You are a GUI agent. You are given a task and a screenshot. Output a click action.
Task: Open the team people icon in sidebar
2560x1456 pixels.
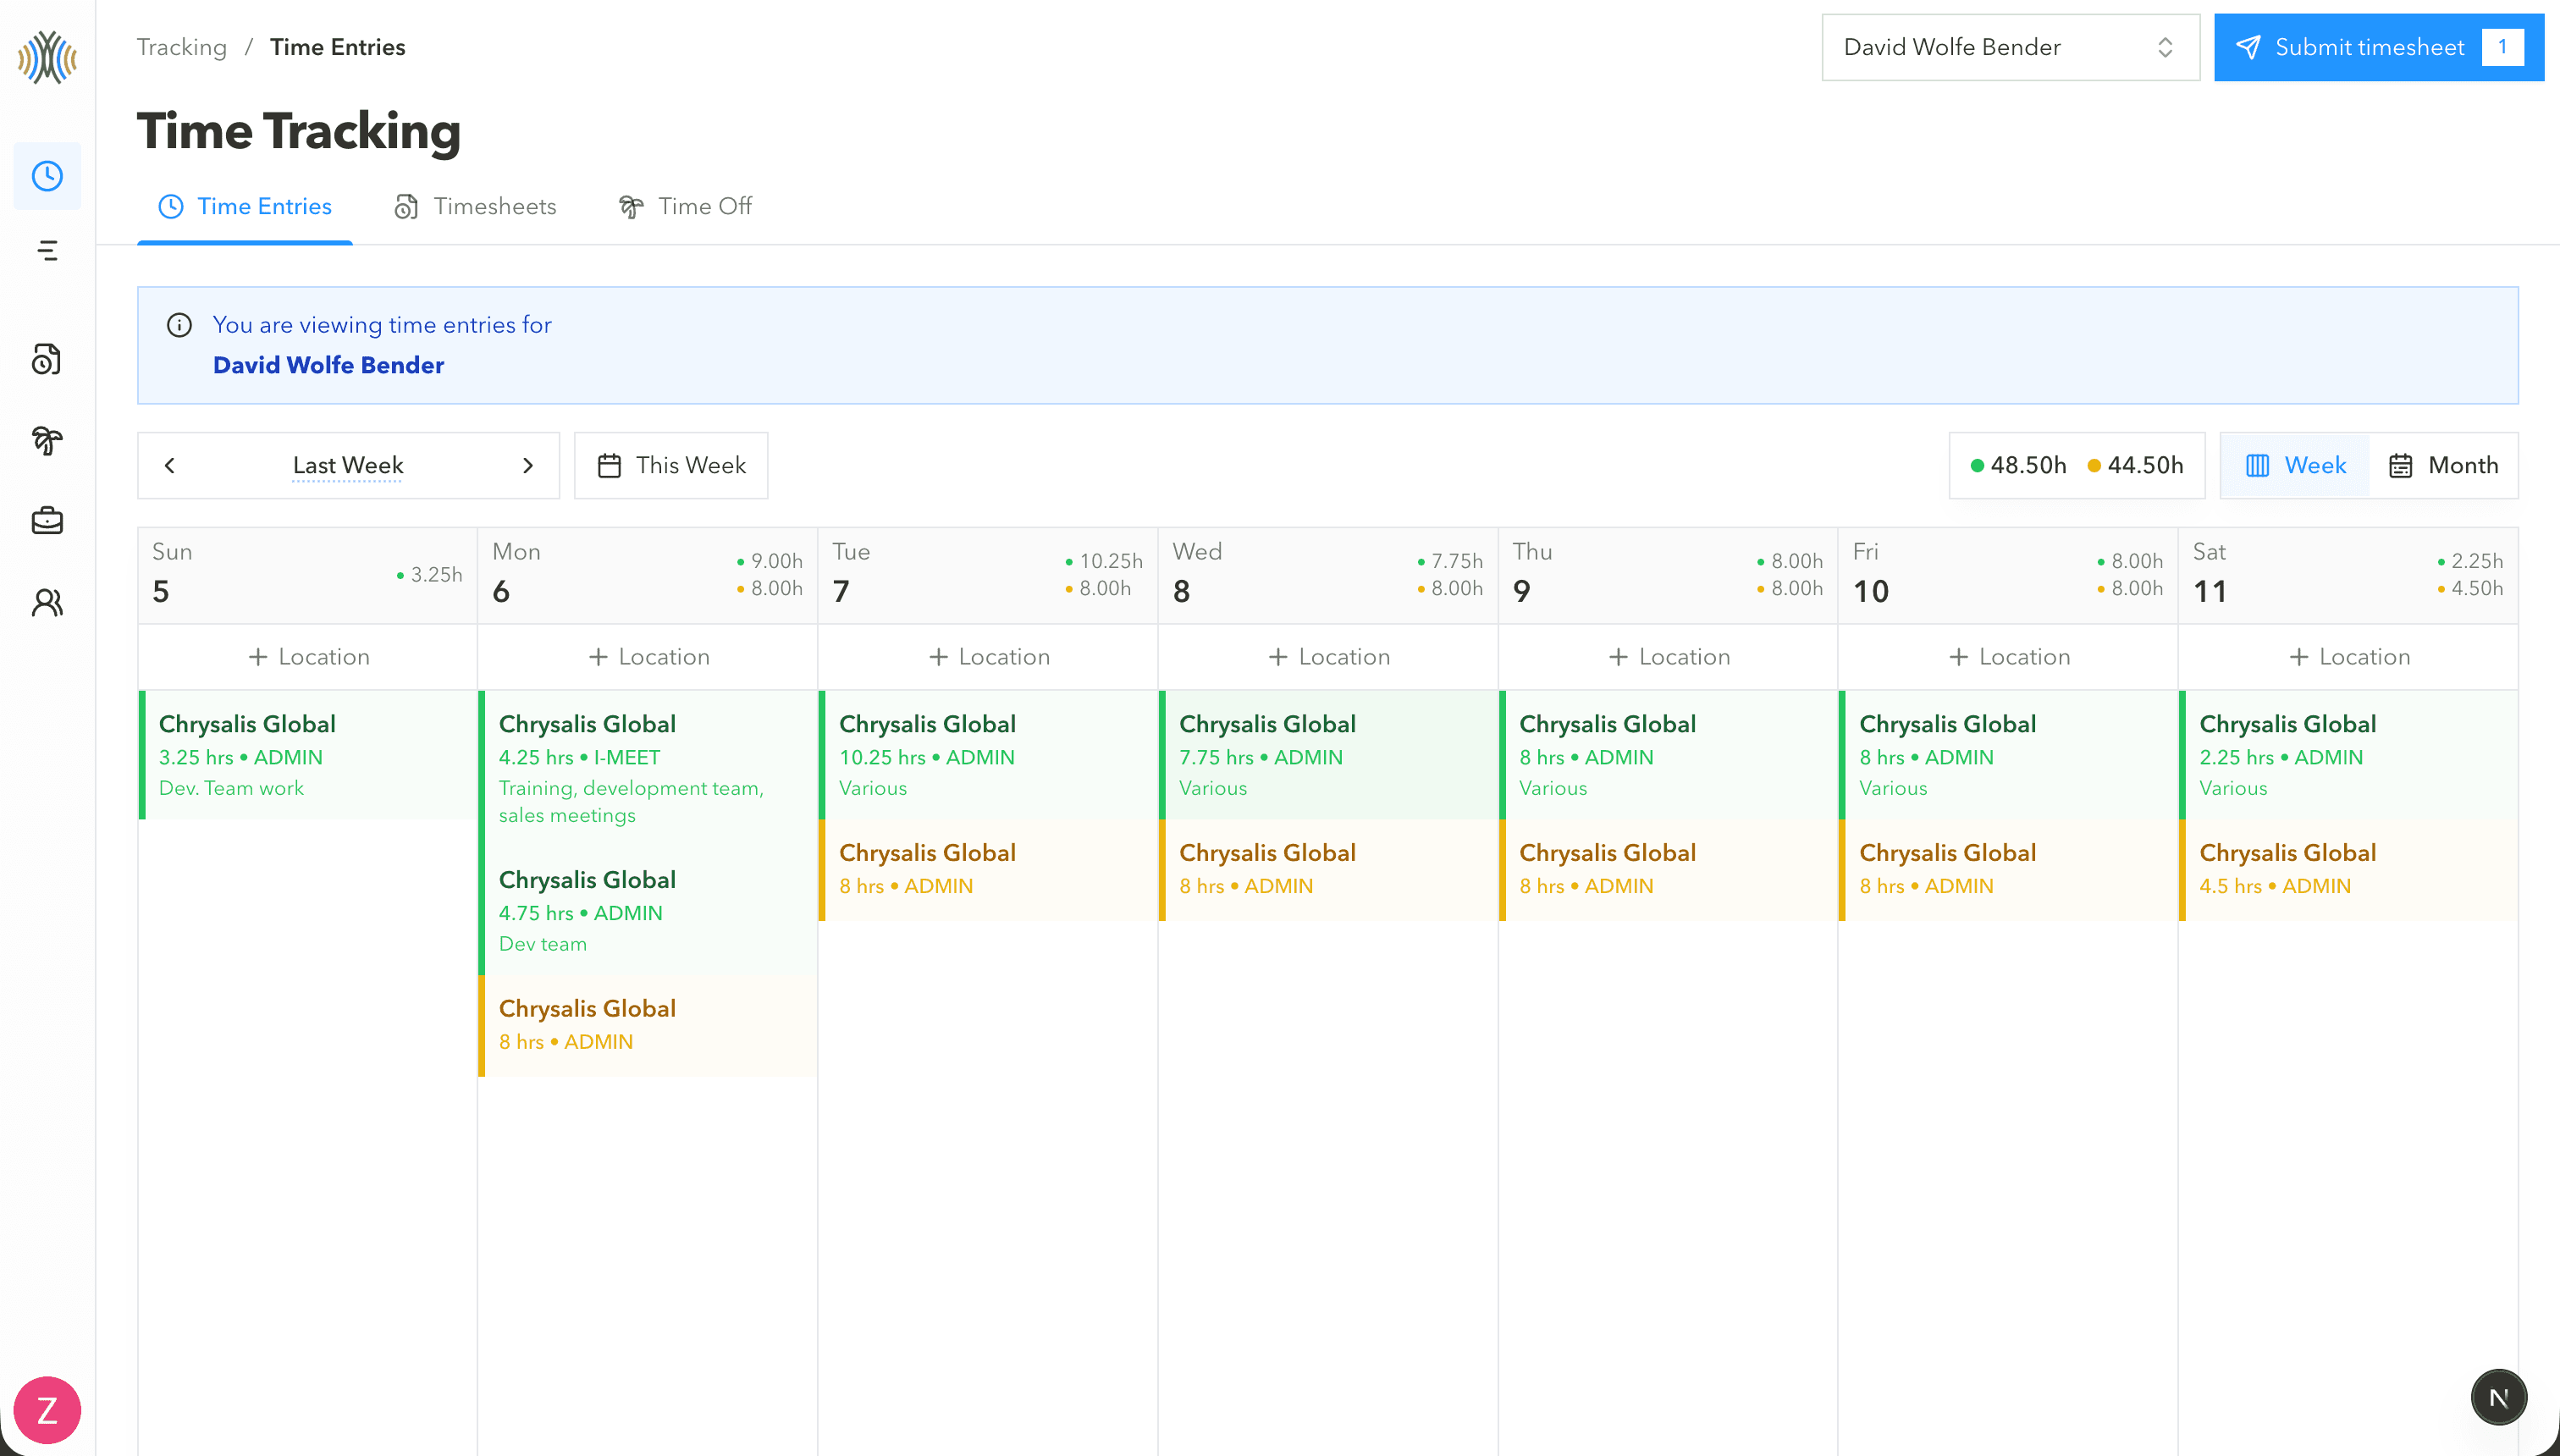click(x=47, y=602)
